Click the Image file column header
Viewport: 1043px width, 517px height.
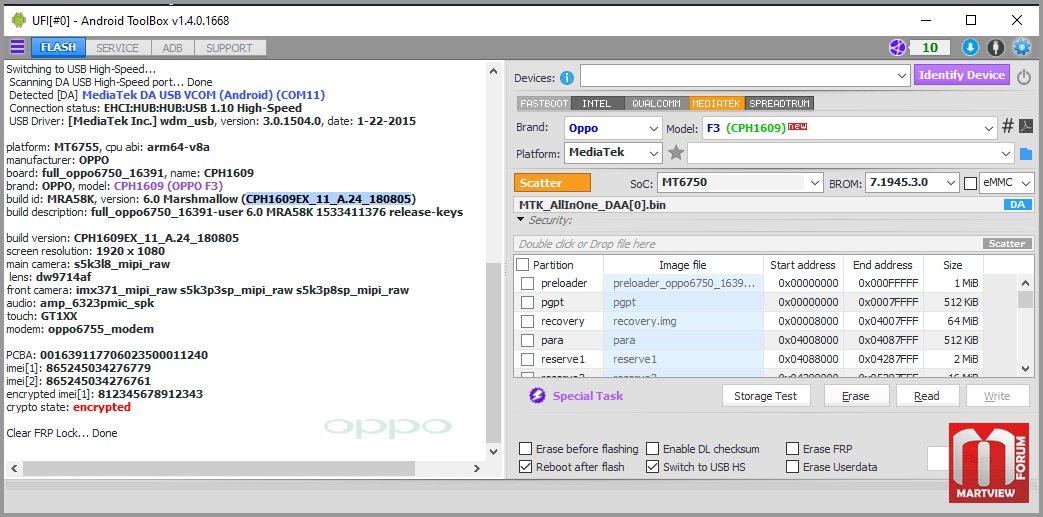(x=683, y=265)
